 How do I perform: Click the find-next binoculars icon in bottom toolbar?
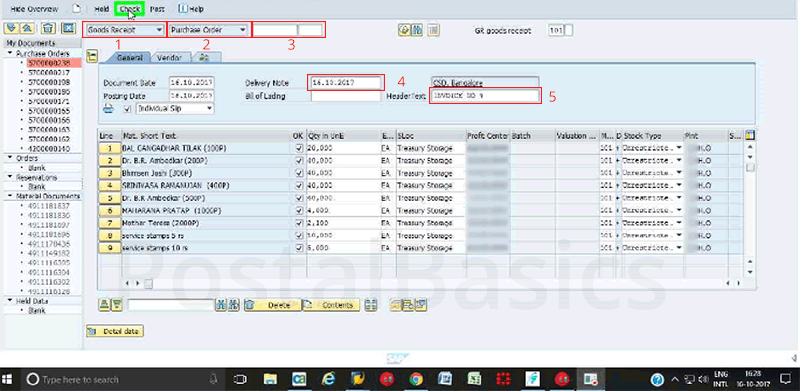234,305
